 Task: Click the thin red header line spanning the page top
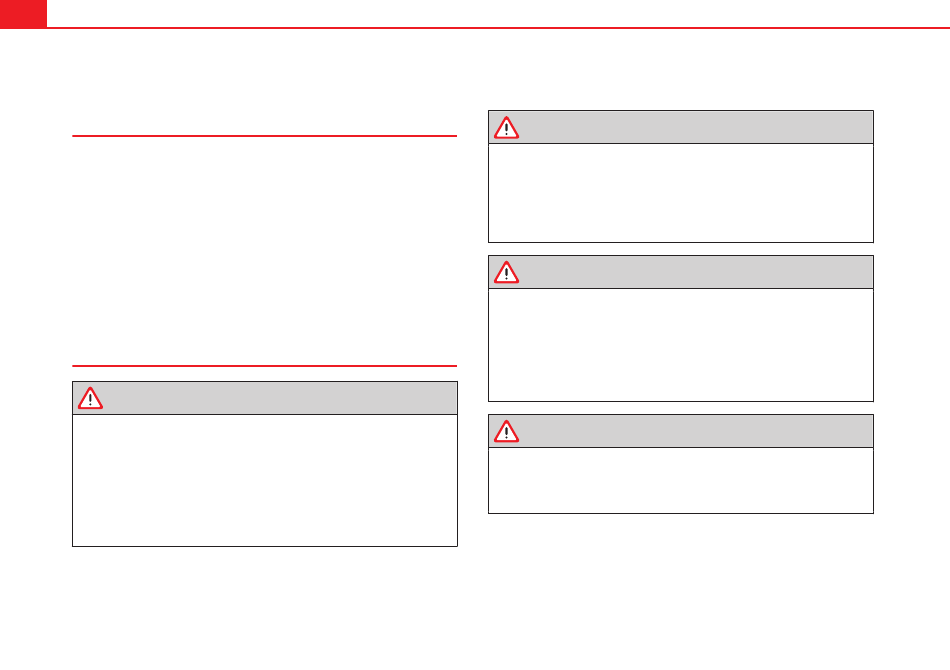(x=498, y=27)
